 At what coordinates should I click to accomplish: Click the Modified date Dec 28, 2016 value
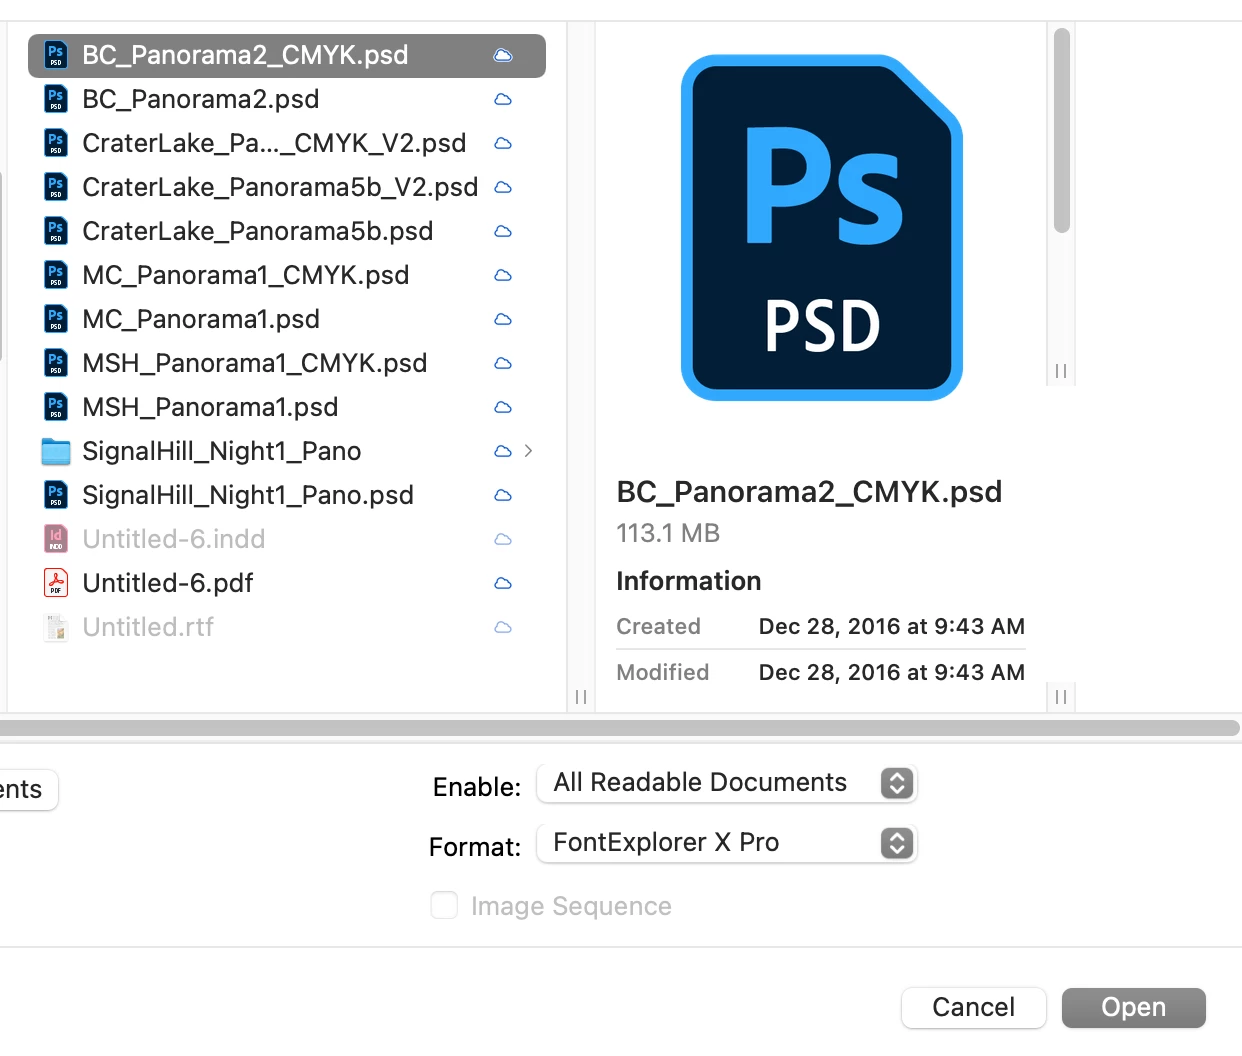click(x=892, y=673)
